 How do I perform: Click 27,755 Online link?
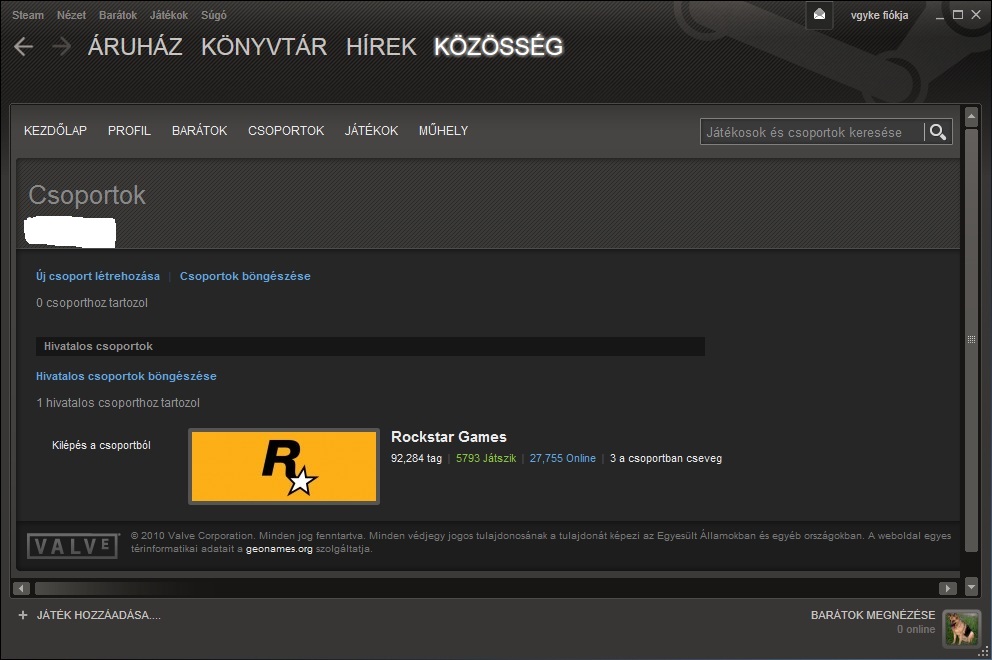coord(562,458)
